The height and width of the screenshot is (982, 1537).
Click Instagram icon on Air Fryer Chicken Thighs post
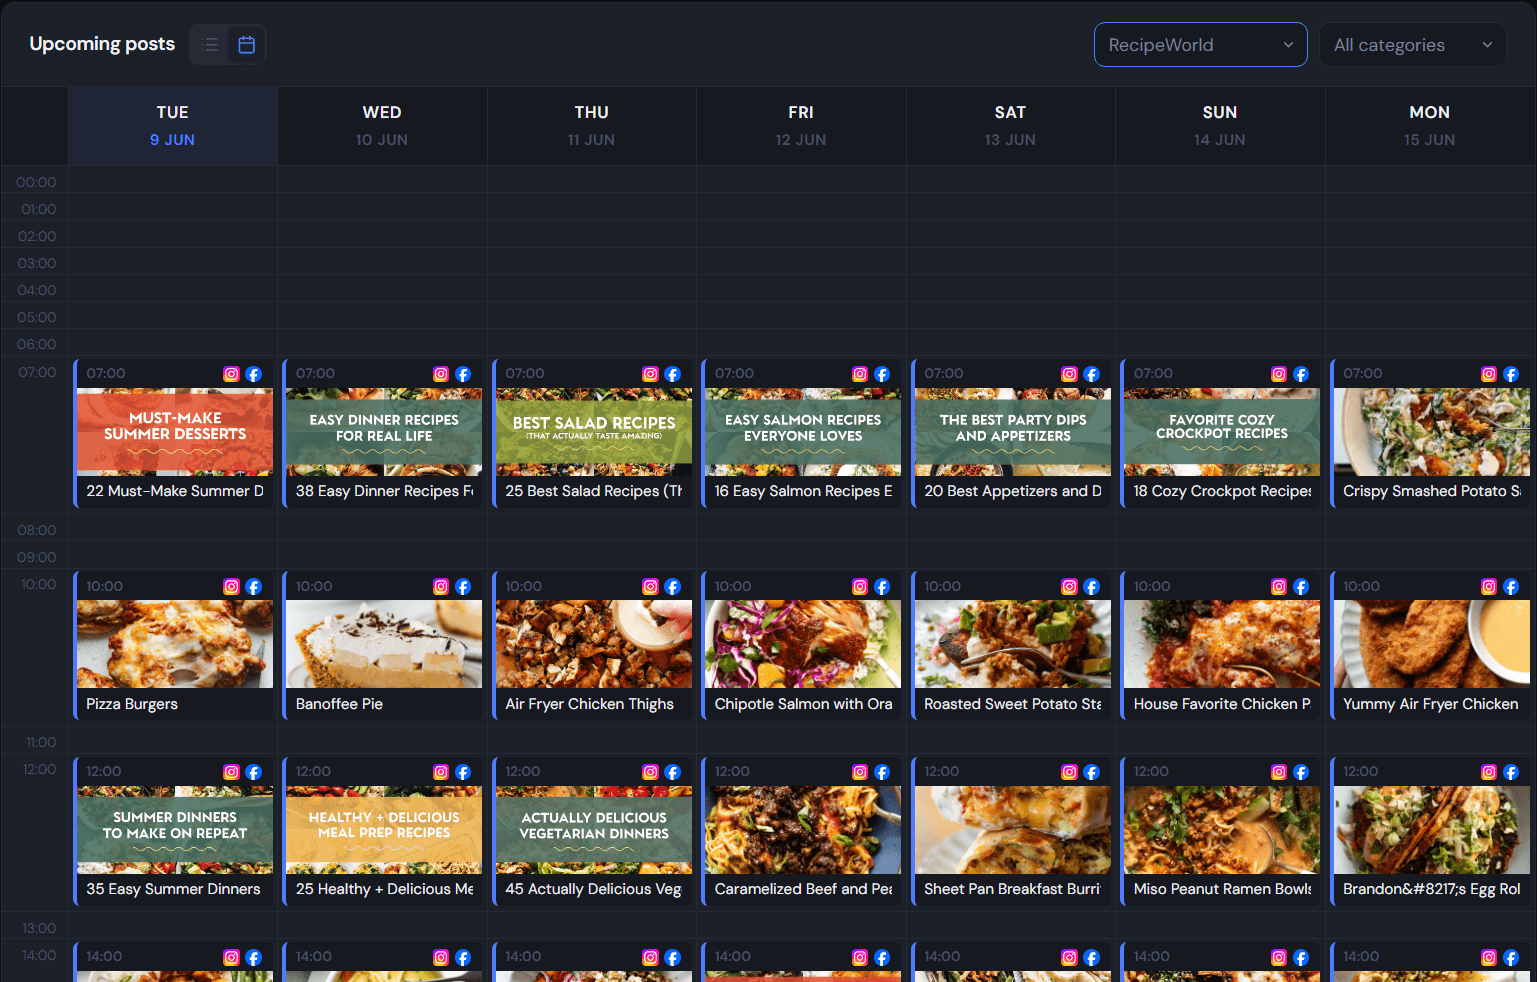(650, 587)
